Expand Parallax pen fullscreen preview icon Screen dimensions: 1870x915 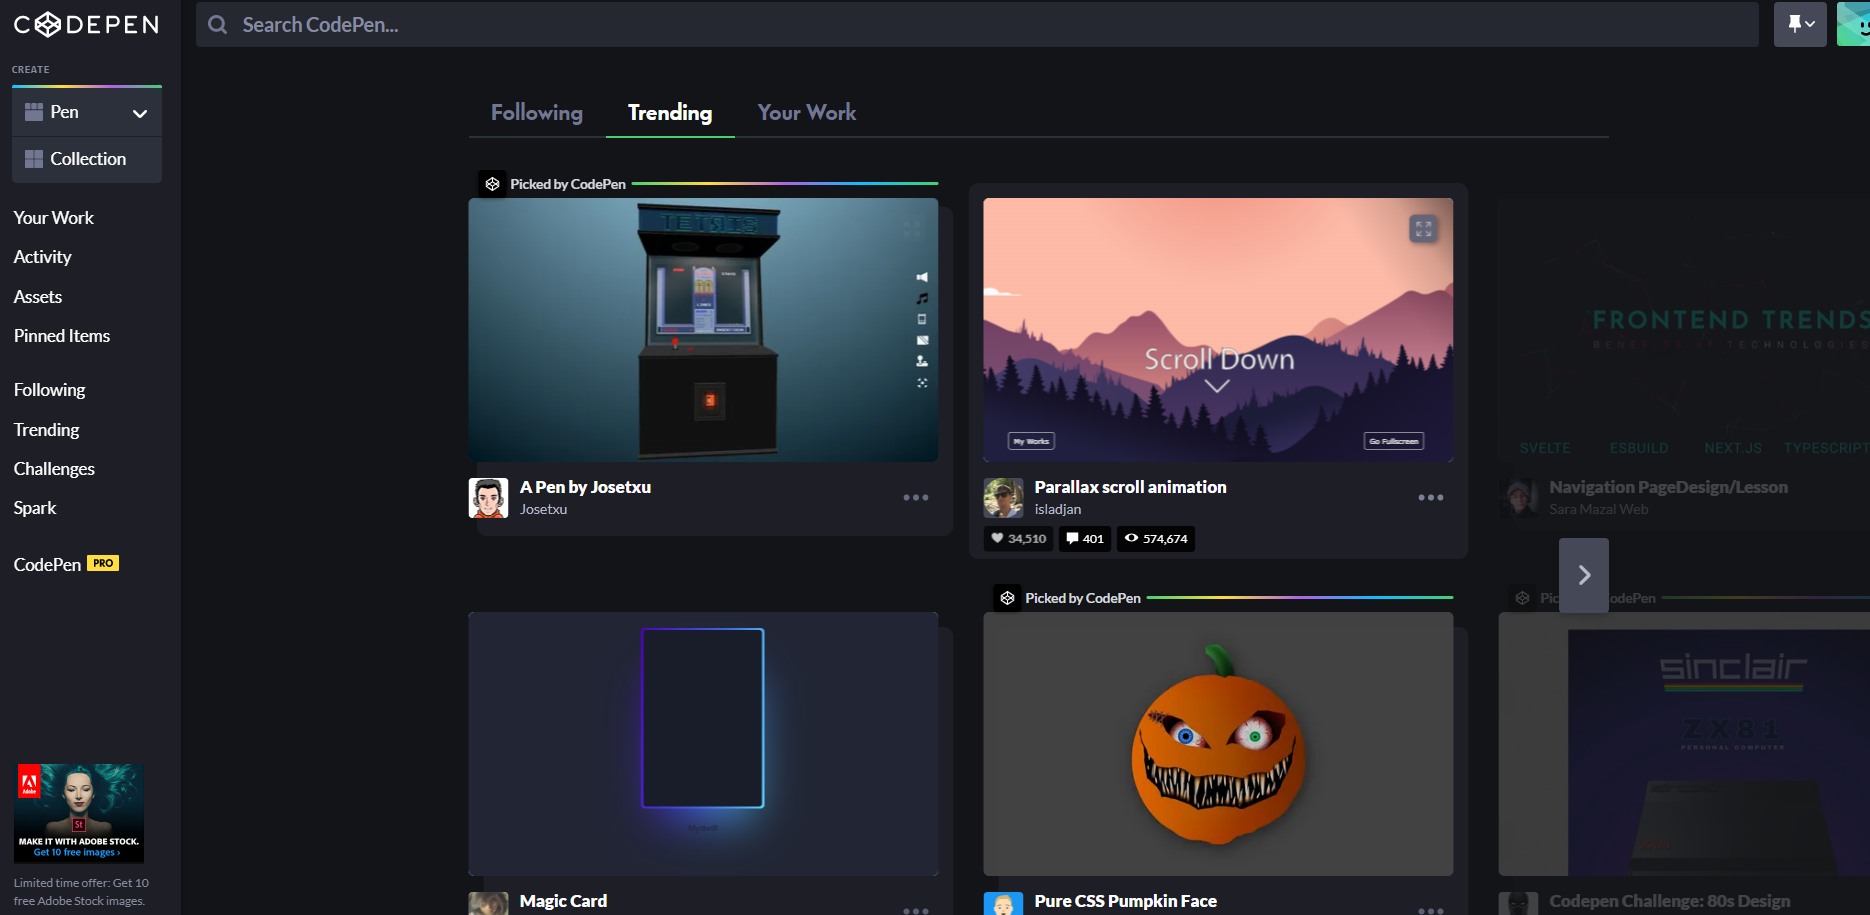[x=1424, y=229]
